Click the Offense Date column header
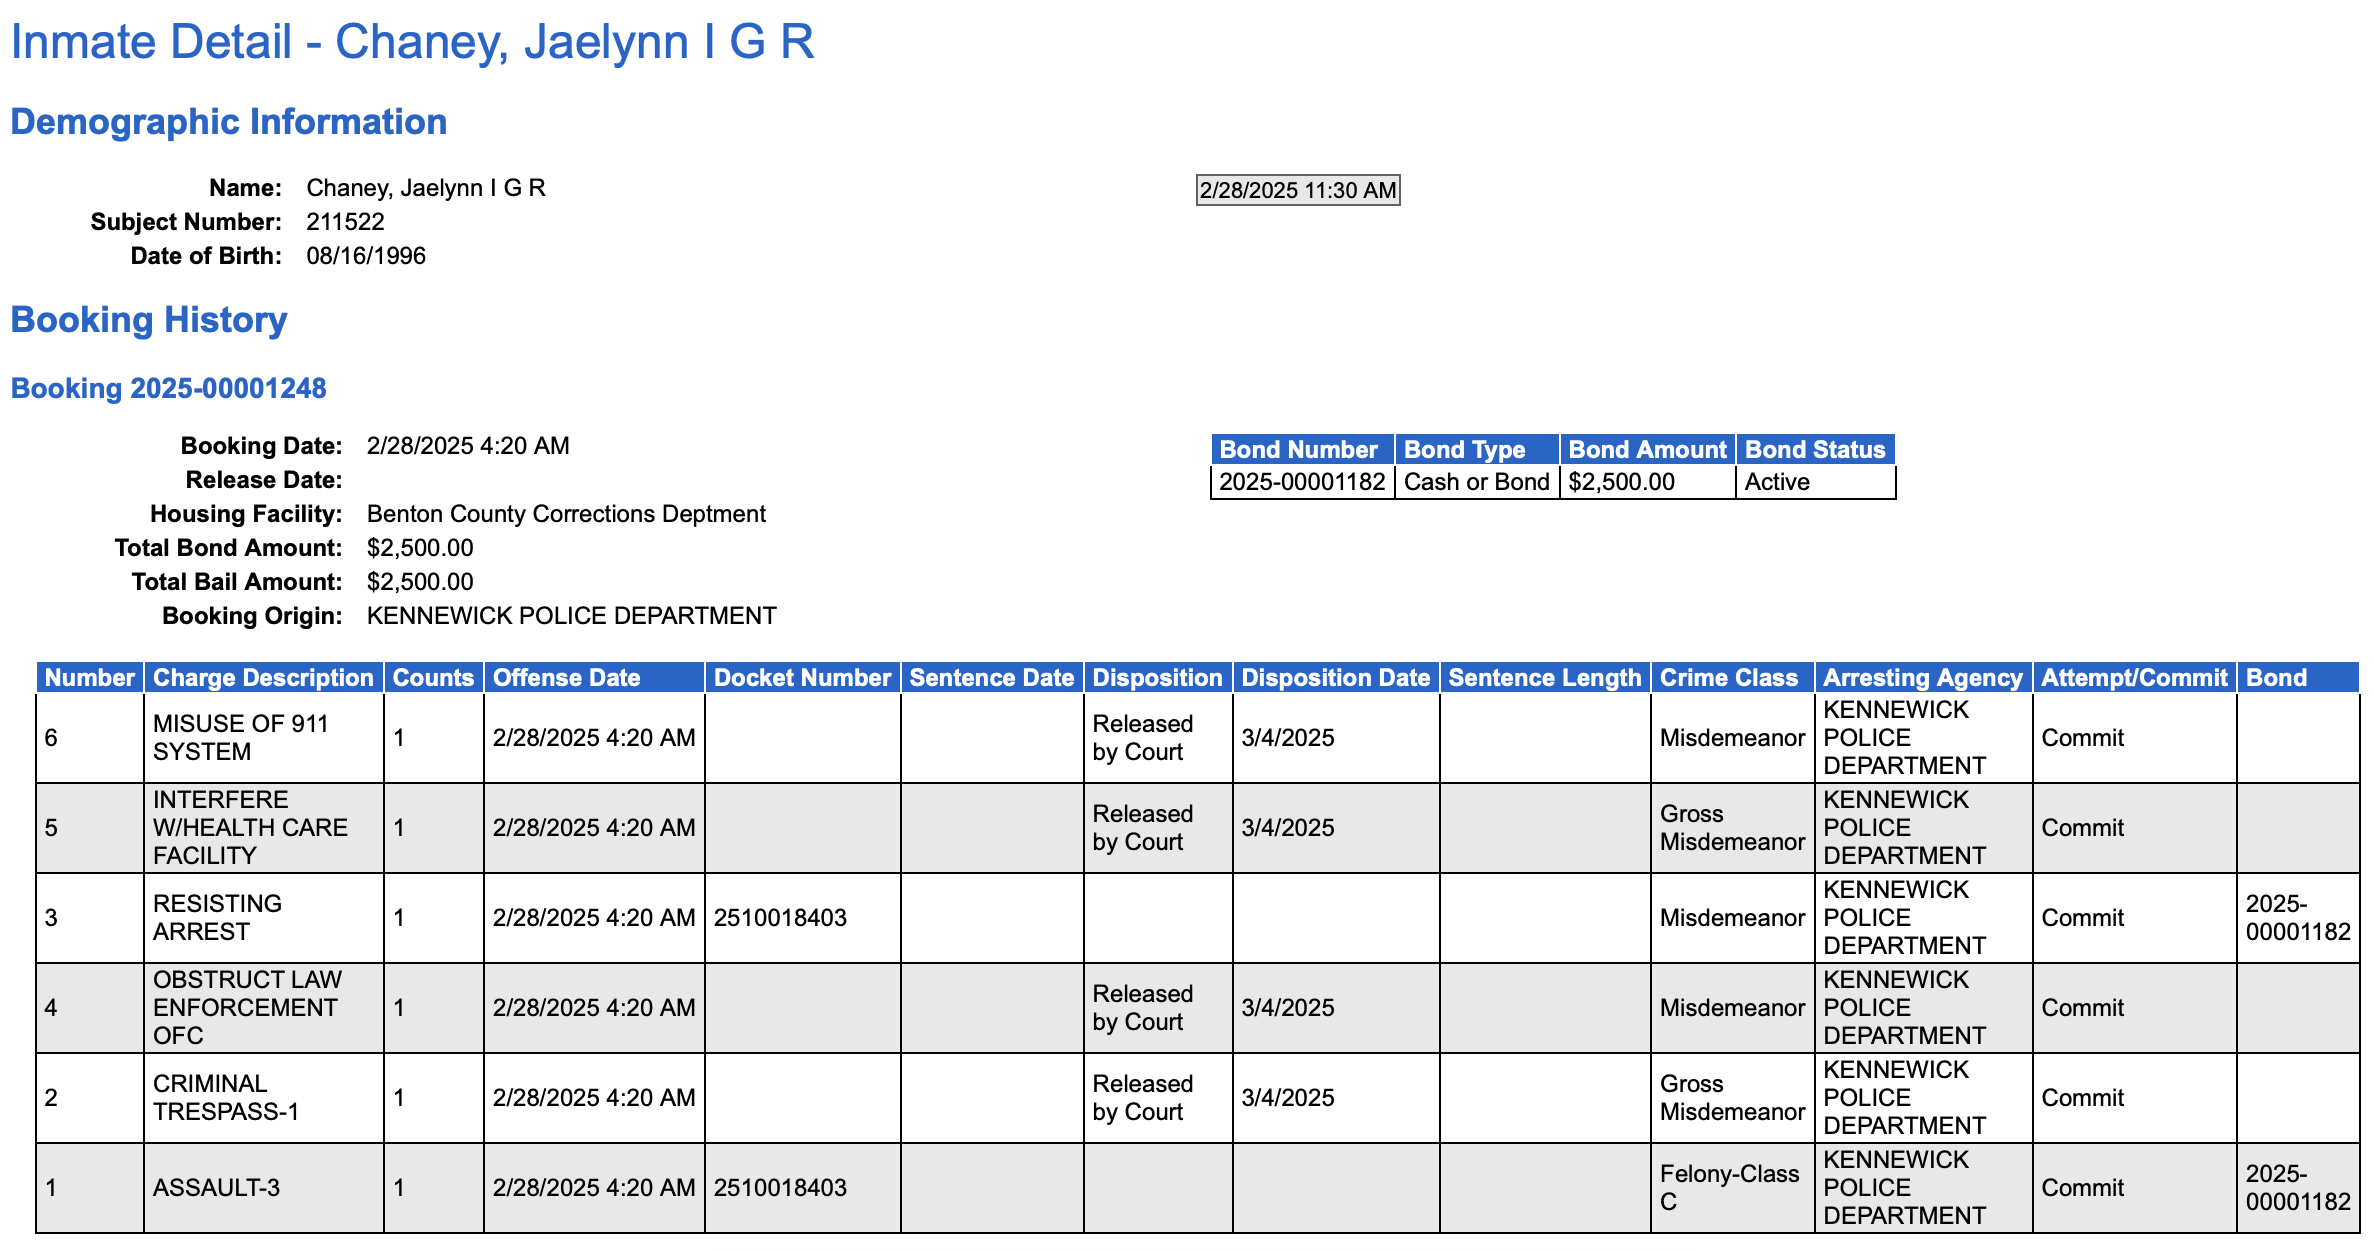This screenshot has height=1250, width=2374. (x=594, y=678)
